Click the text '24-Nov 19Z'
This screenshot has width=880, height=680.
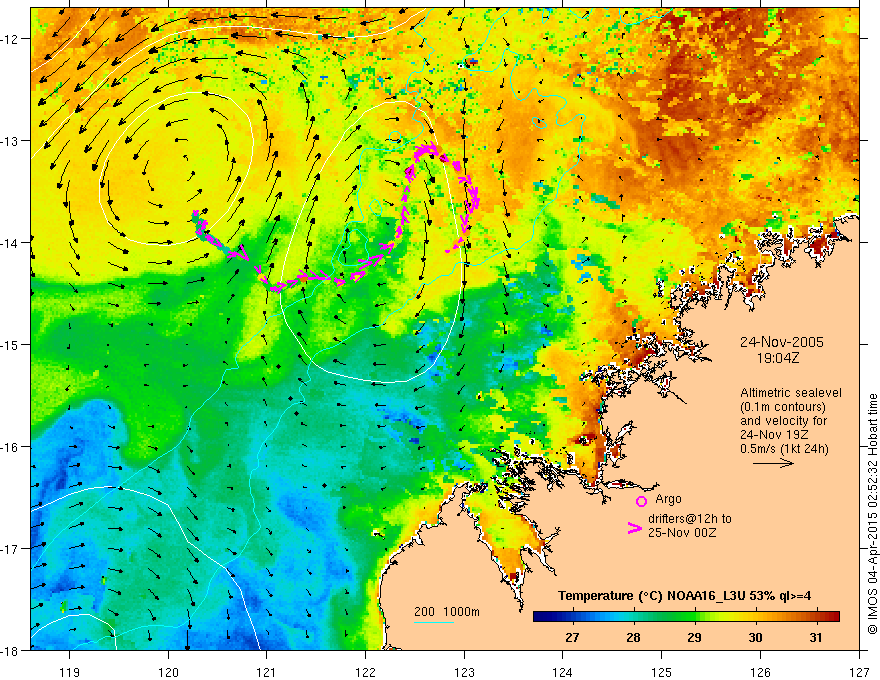[x=772, y=435]
